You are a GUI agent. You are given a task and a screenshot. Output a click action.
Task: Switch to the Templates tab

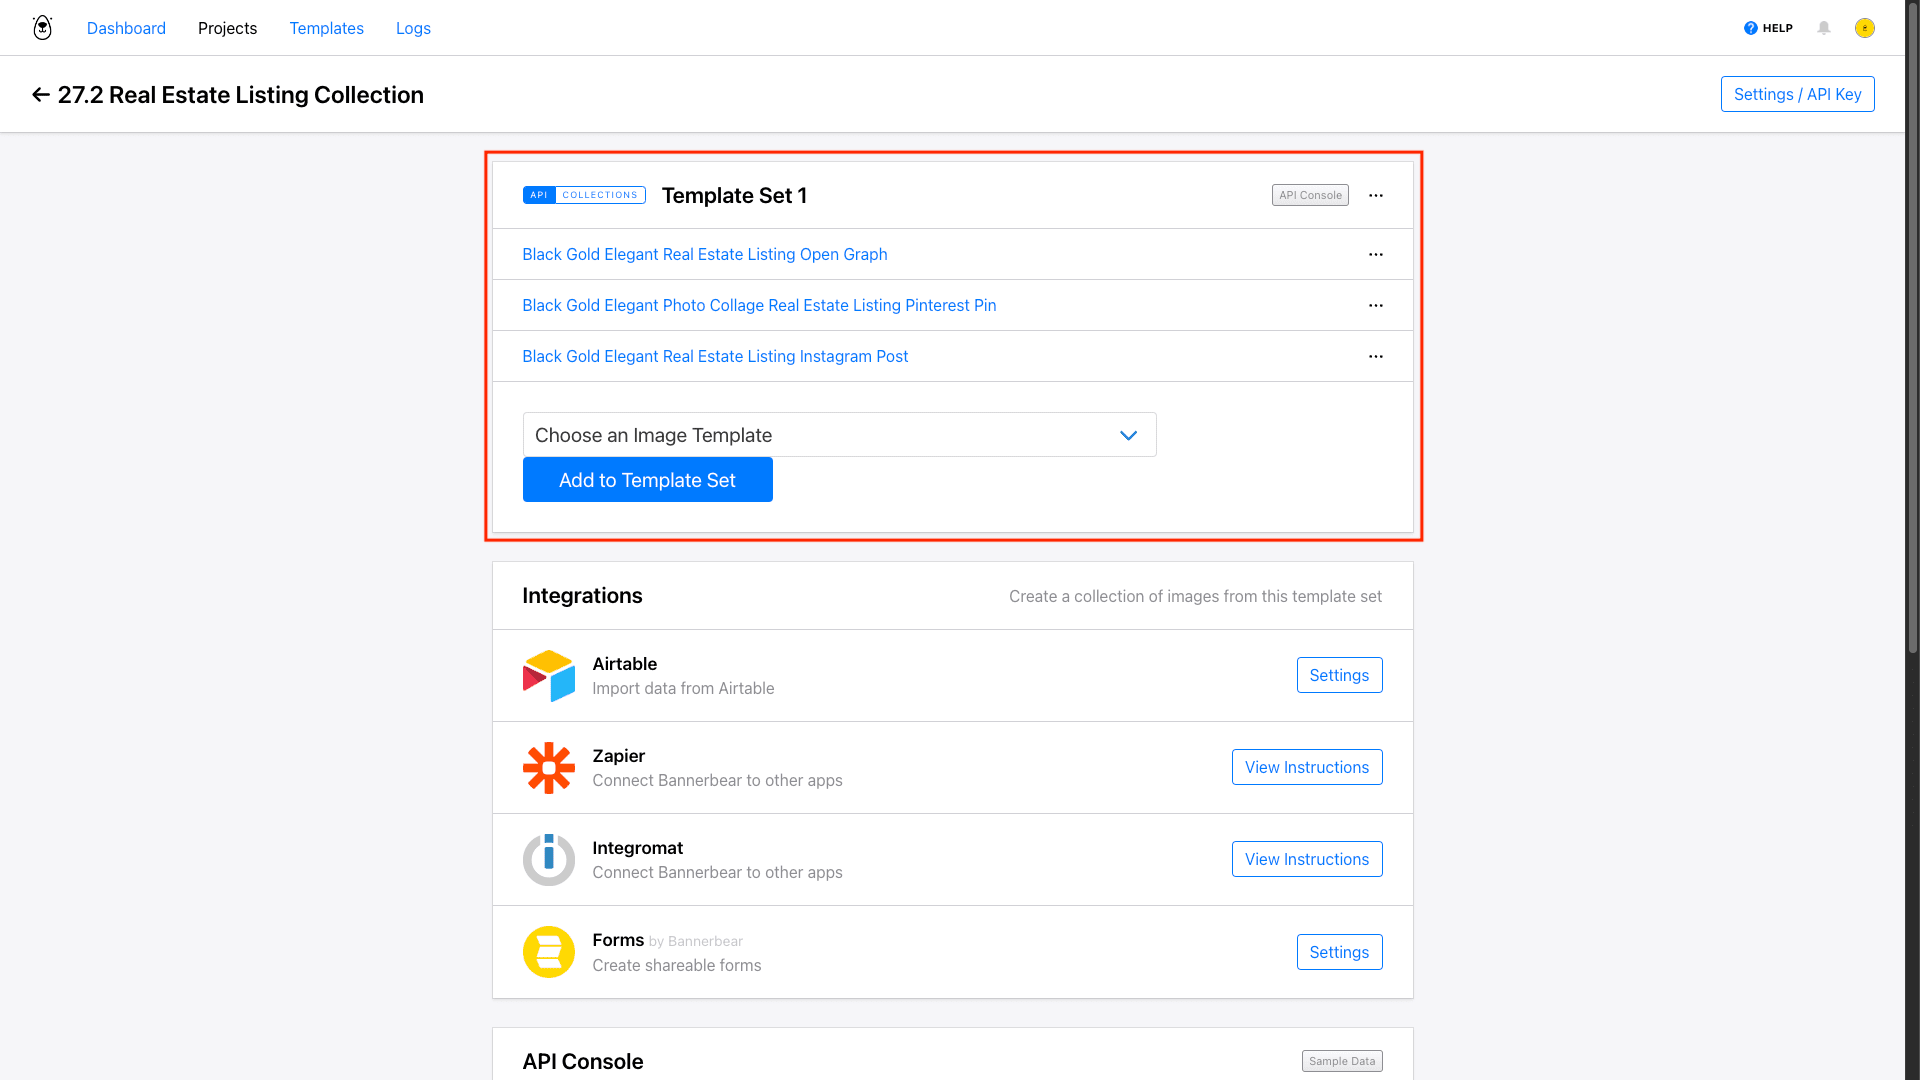(326, 28)
